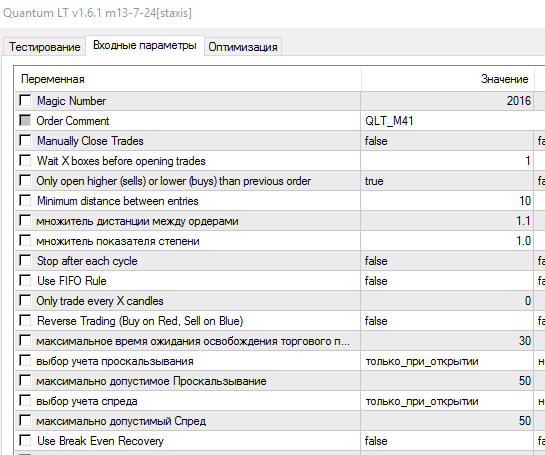Select Wait X boxes before opening trades label
The width and height of the screenshot is (545, 455).
click(x=121, y=161)
